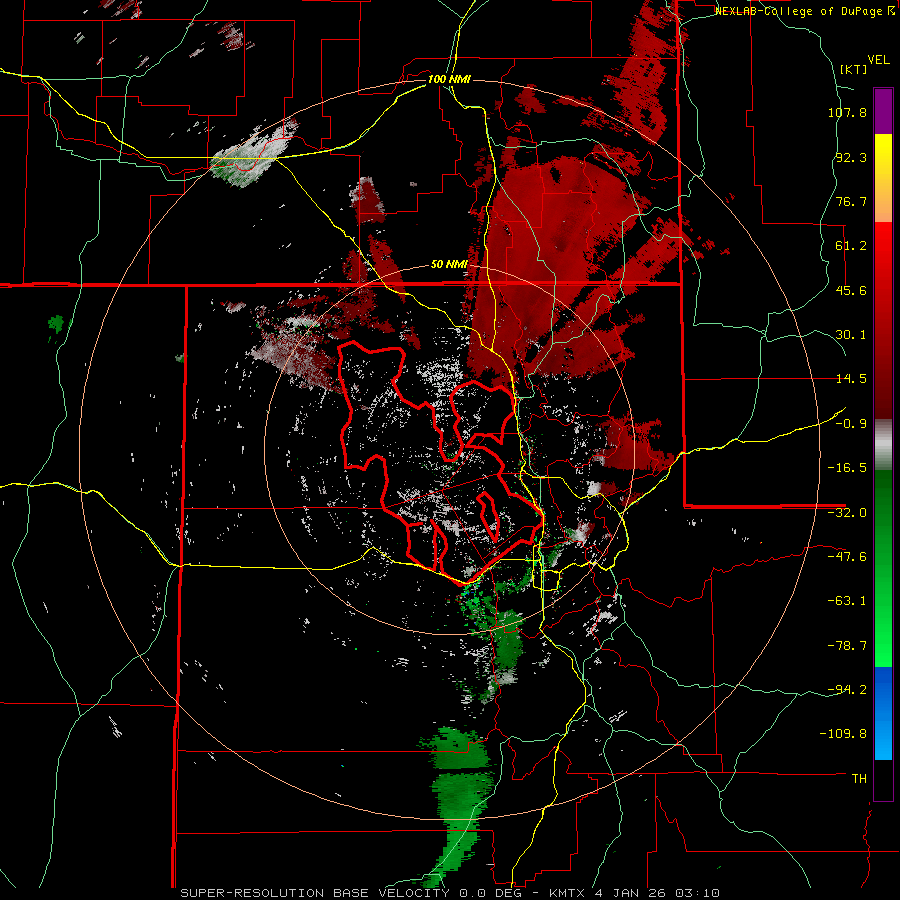This screenshot has height=900, width=900.
Task: Click the 50 NMI range ring label
Action: click(449, 265)
